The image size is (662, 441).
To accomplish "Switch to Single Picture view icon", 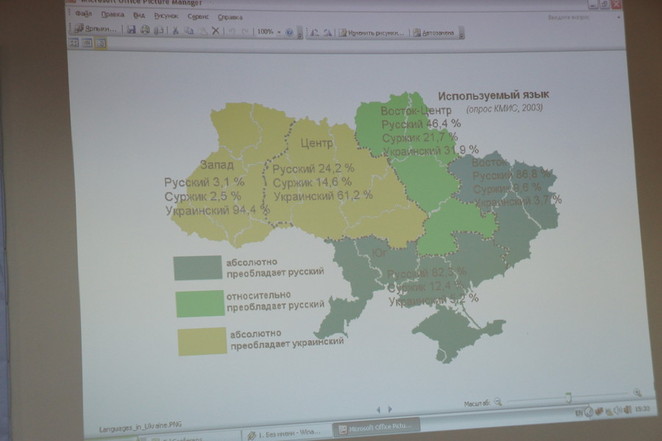I will [99, 43].
